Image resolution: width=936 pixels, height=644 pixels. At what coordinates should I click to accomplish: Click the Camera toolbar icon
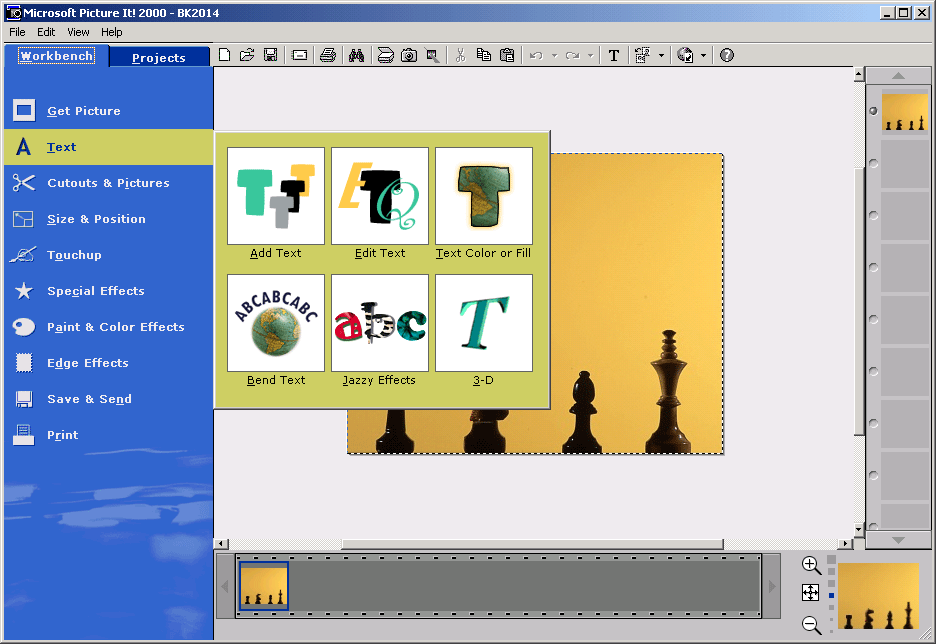tap(409, 56)
